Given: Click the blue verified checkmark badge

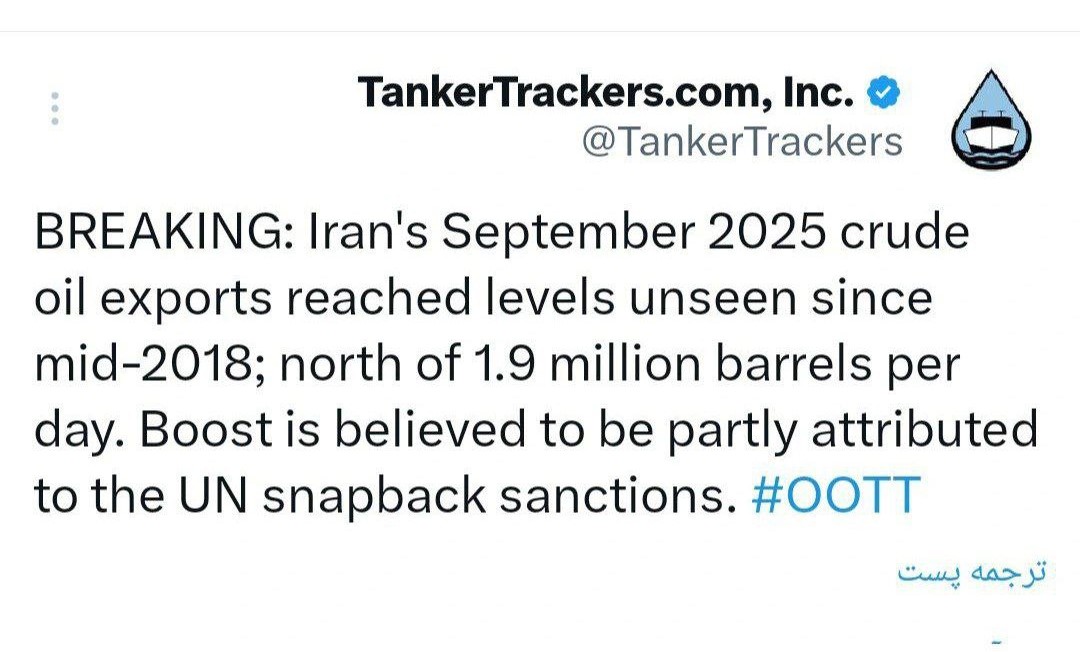Looking at the screenshot, I should pos(883,93).
